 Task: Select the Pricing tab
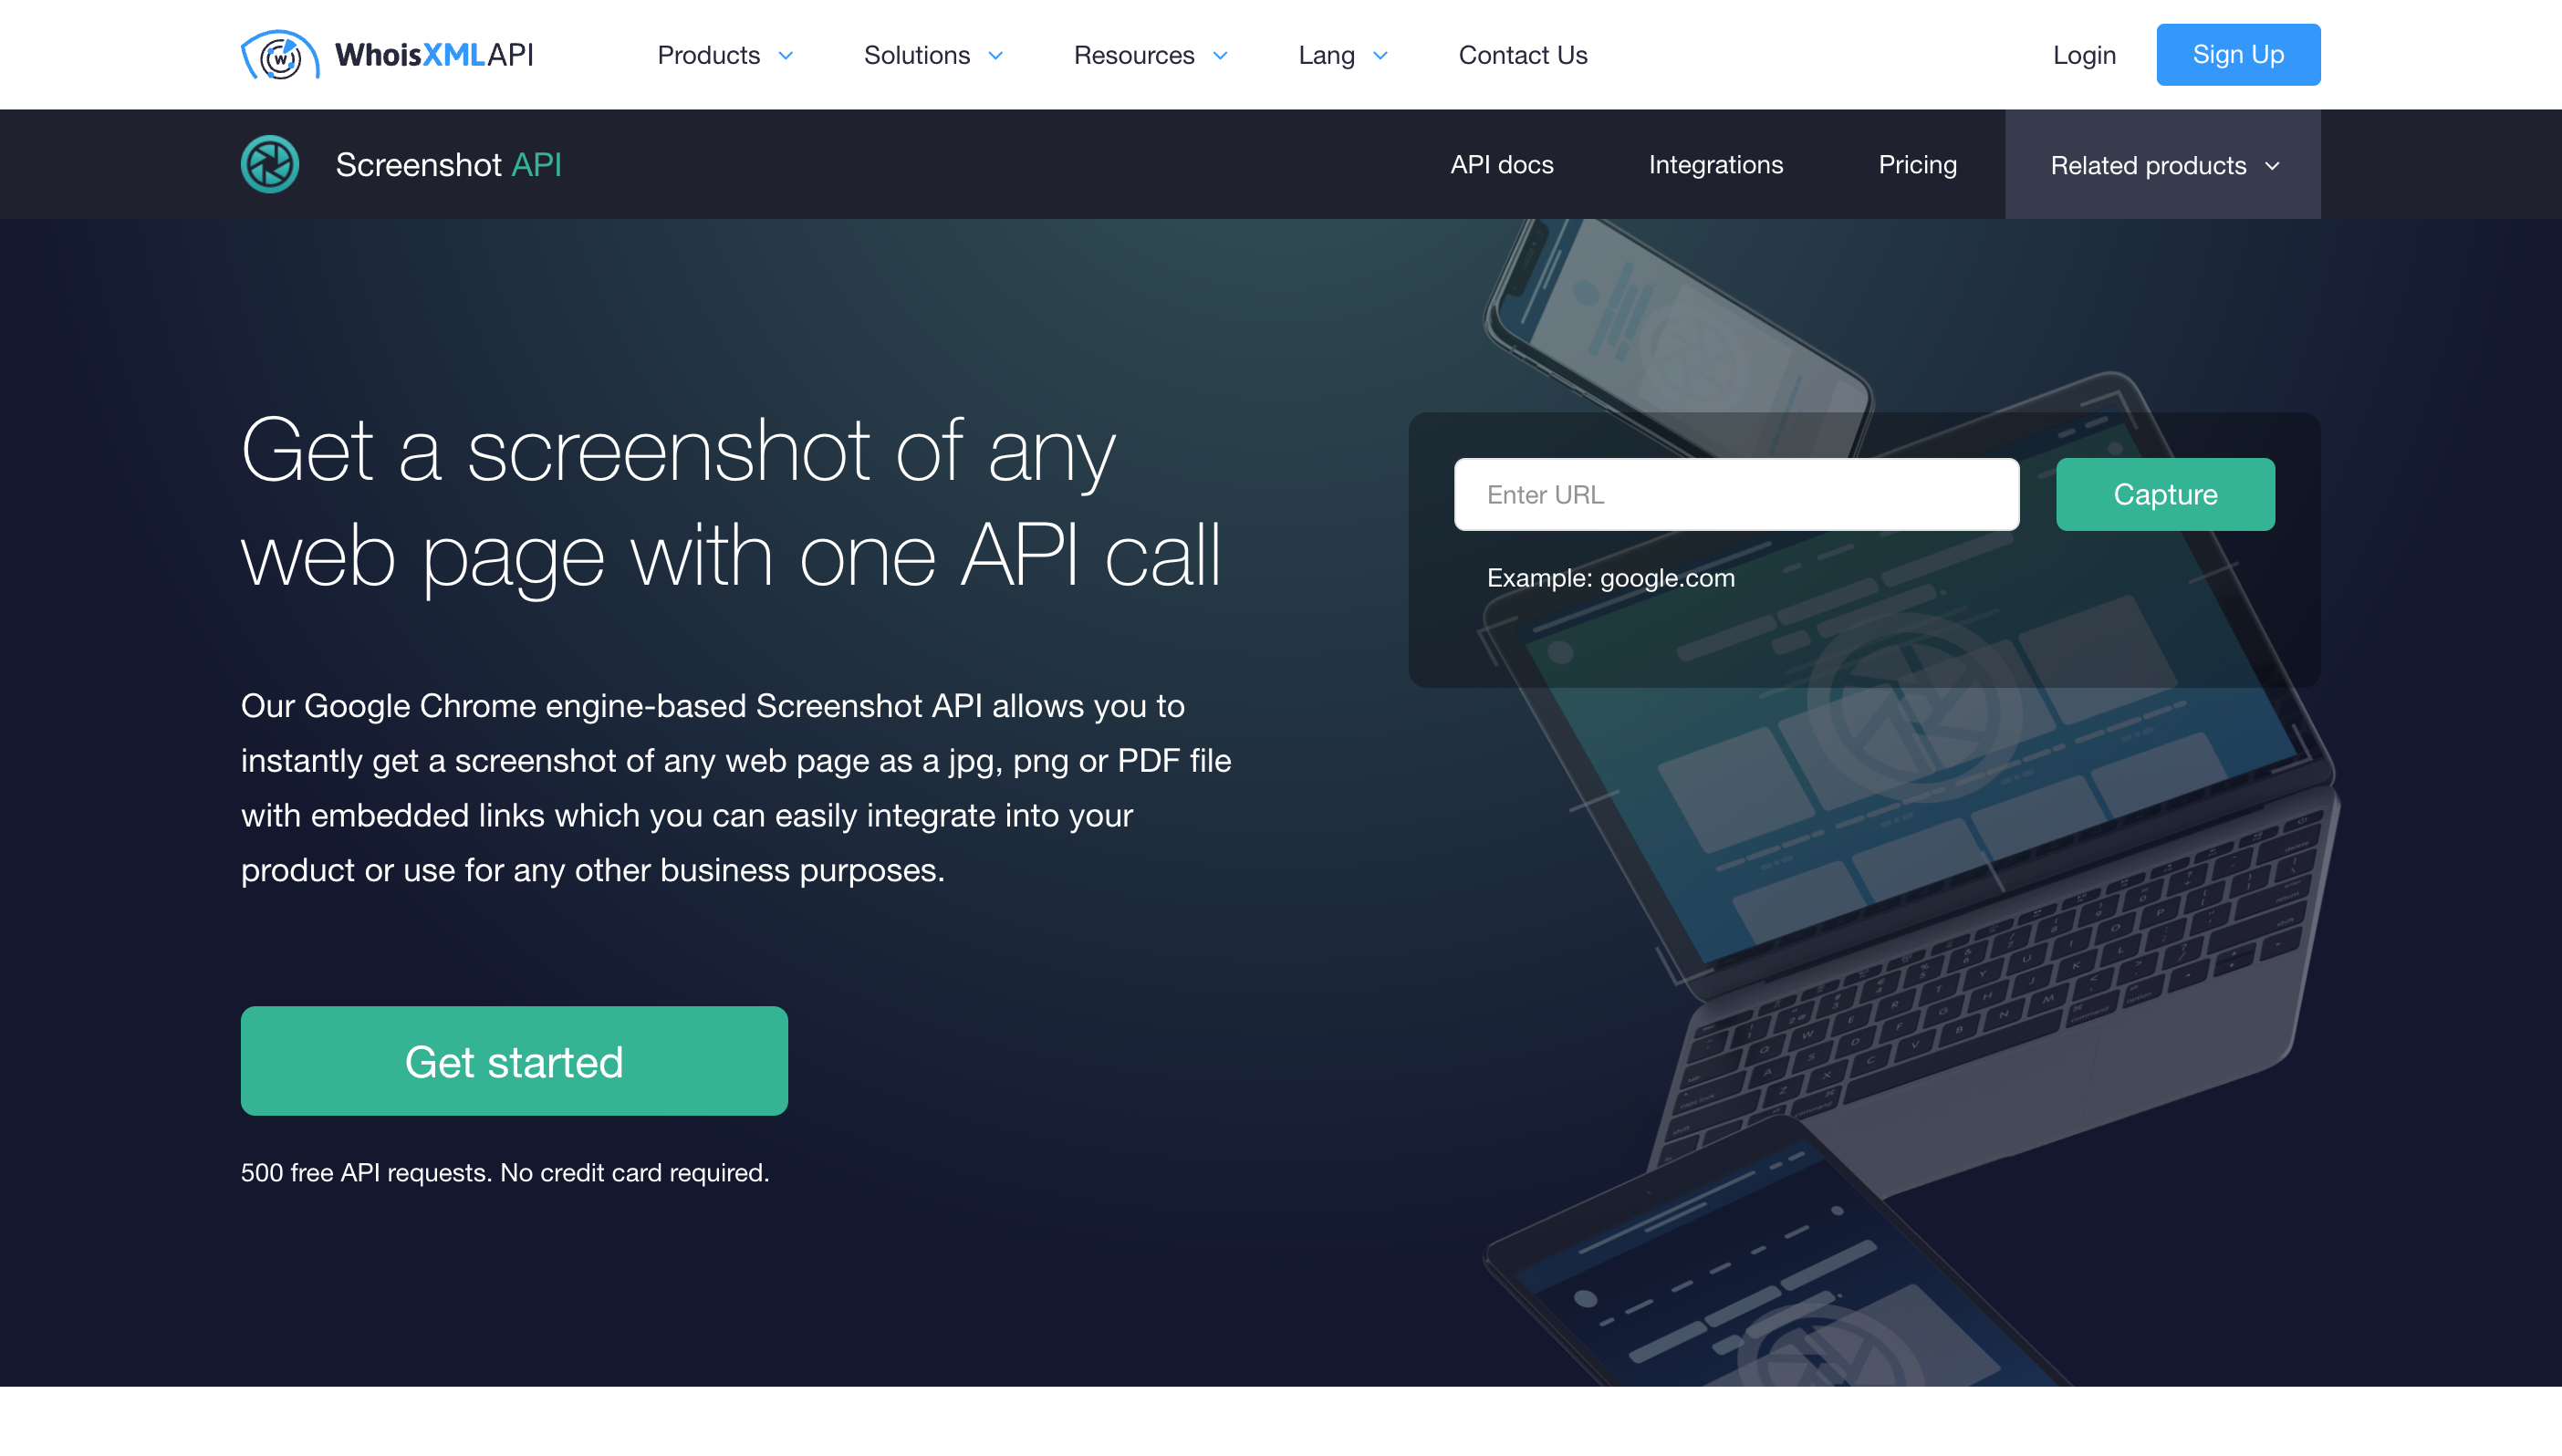tap(1916, 163)
